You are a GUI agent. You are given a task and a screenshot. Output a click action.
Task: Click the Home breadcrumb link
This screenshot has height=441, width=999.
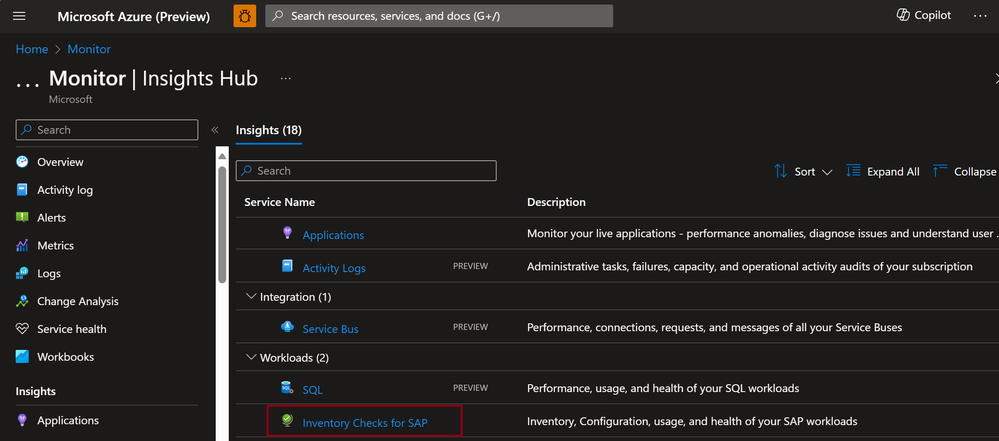[32, 49]
